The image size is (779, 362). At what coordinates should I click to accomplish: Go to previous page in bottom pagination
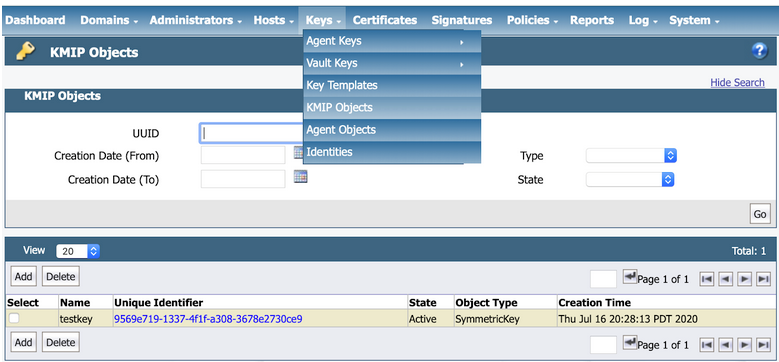pos(725,345)
